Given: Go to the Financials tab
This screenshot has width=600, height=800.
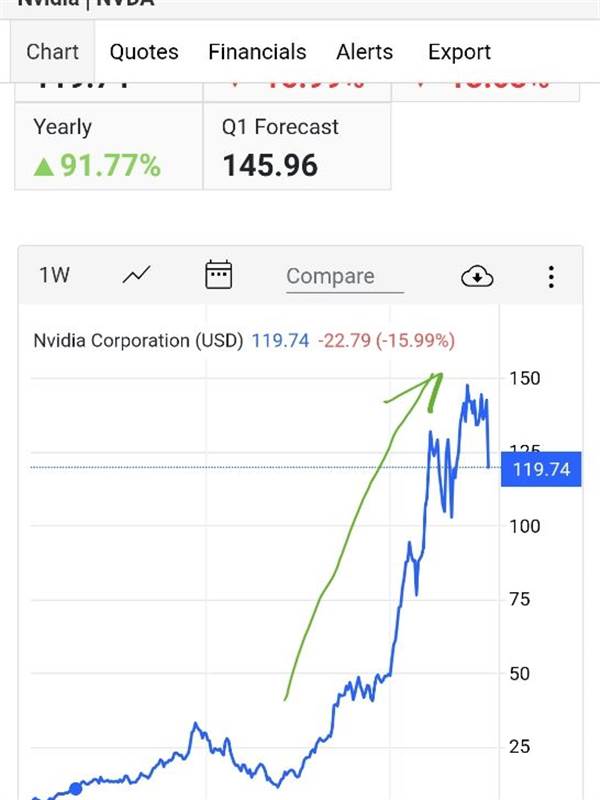Looking at the screenshot, I should [257, 52].
